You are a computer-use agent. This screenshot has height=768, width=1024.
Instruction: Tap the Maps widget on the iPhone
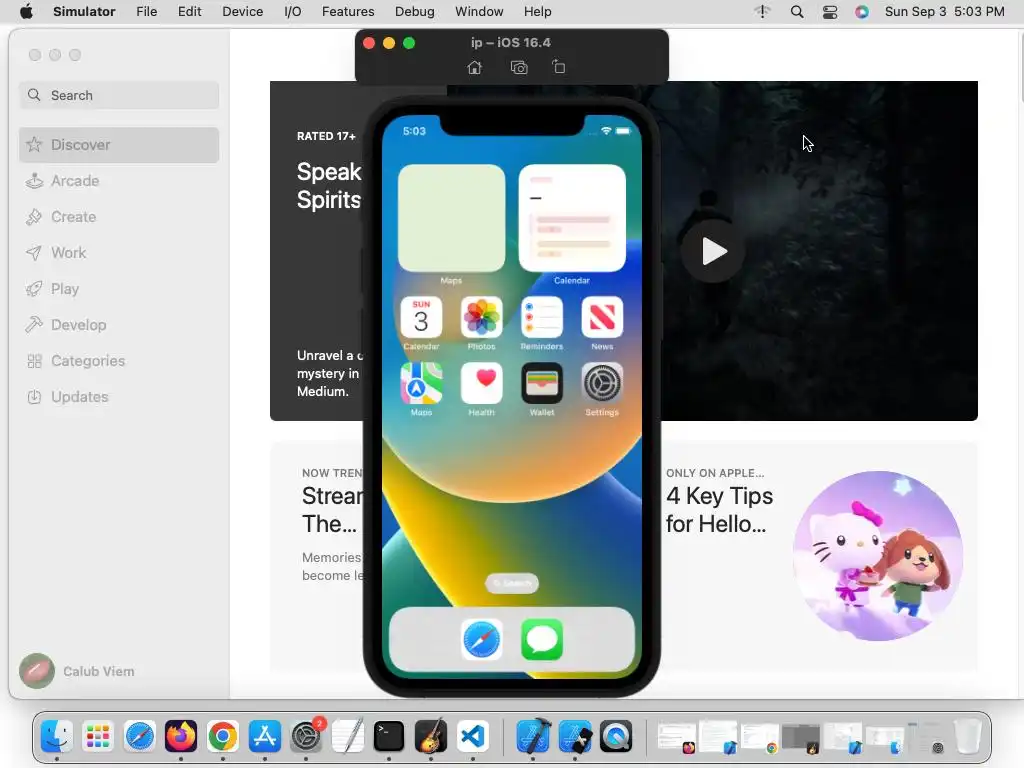tap(451, 218)
